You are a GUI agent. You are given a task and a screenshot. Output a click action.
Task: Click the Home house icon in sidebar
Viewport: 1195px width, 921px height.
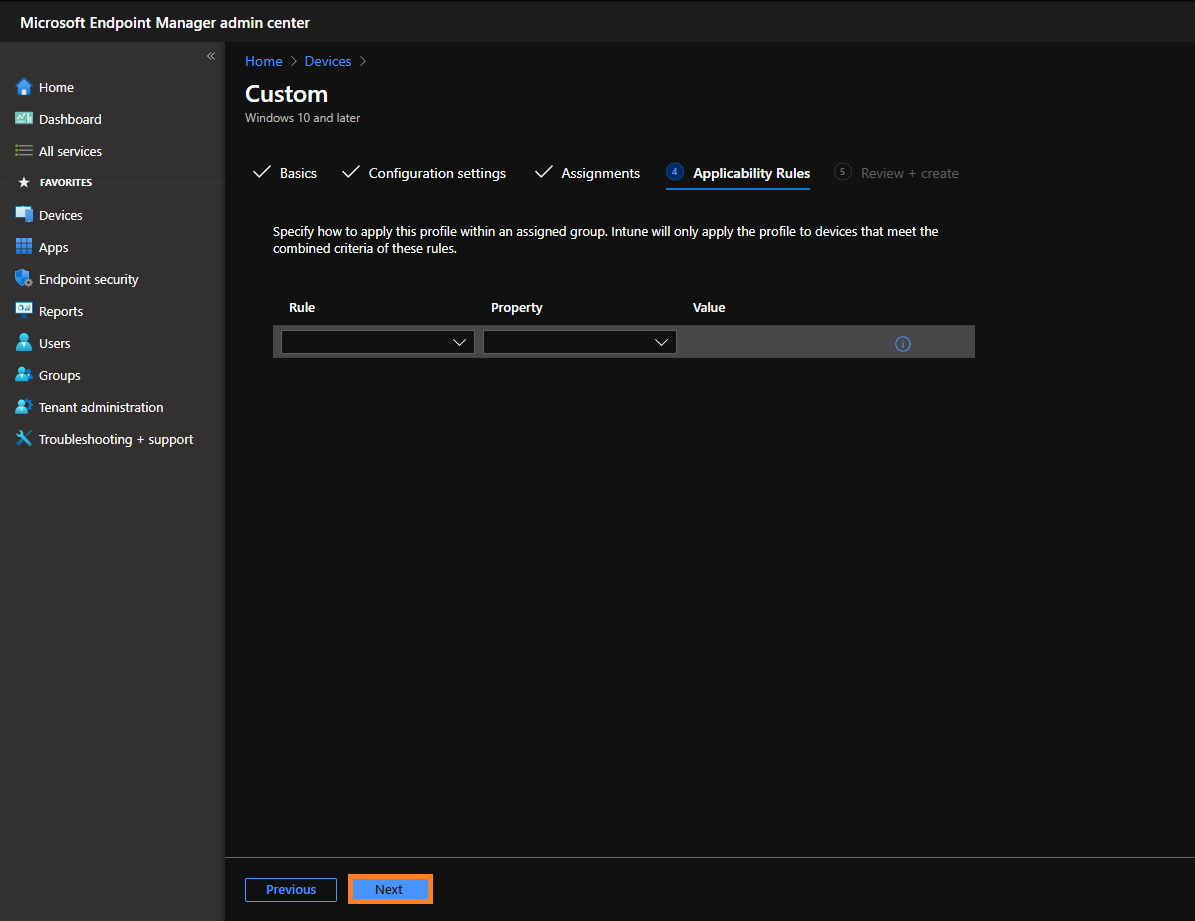click(24, 87)
